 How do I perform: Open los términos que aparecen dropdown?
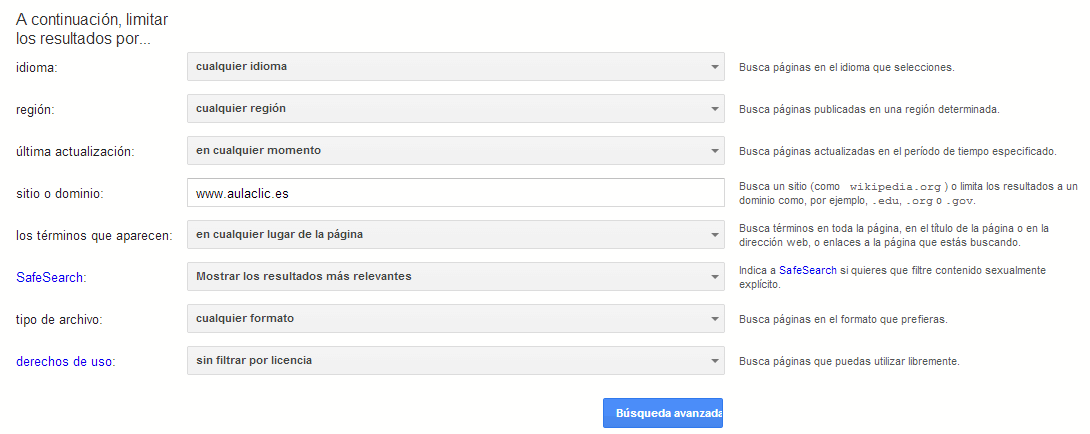click(455, 234)
